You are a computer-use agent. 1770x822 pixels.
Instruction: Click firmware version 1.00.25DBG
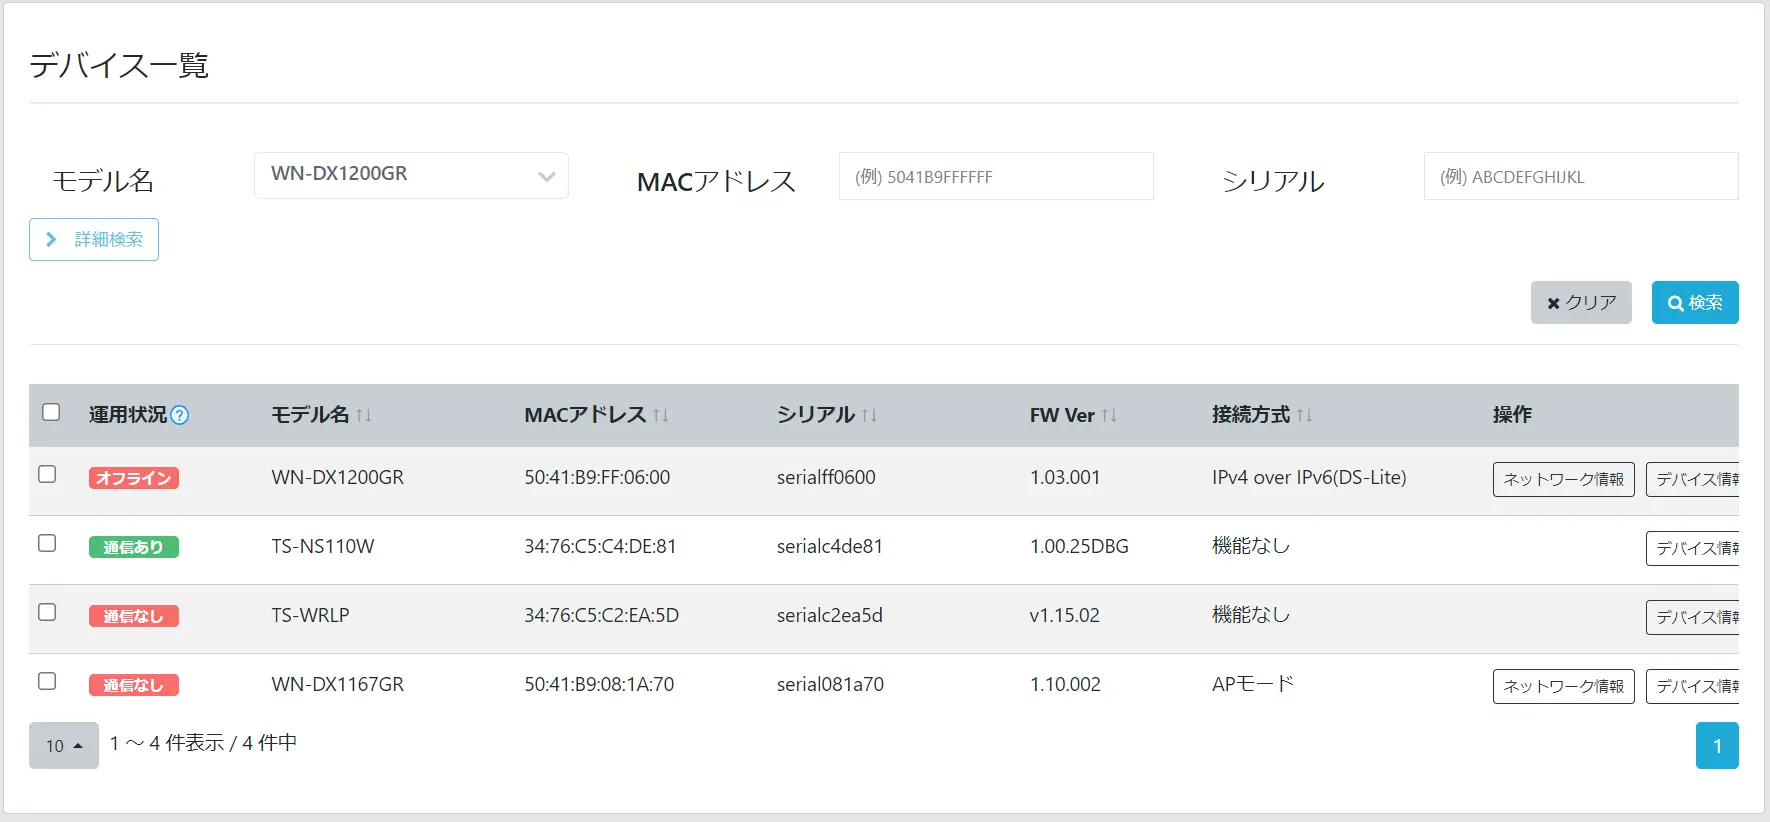(x=1079, y=546)
